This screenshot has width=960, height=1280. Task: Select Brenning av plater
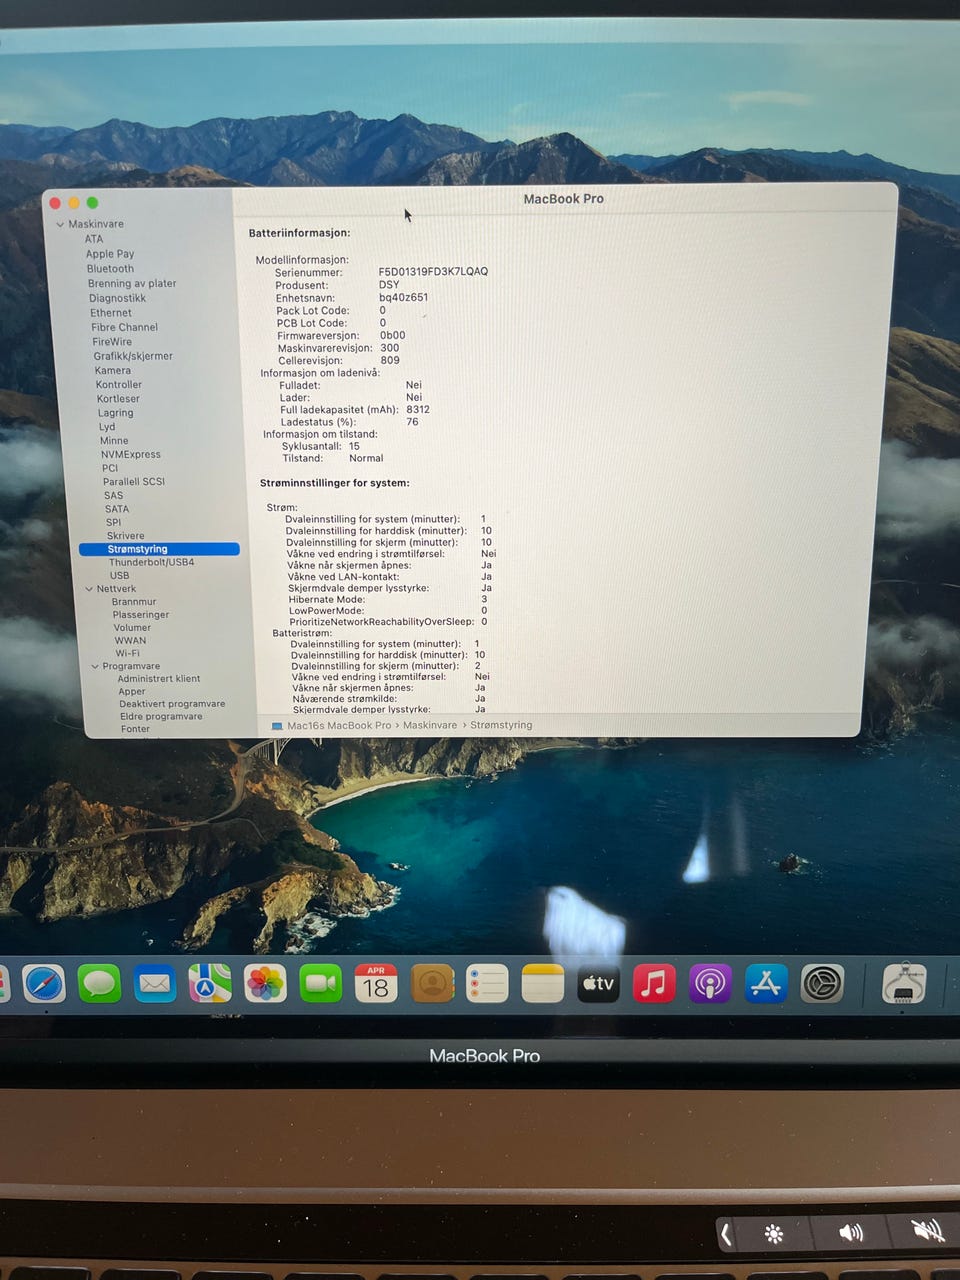click(132, 283)
